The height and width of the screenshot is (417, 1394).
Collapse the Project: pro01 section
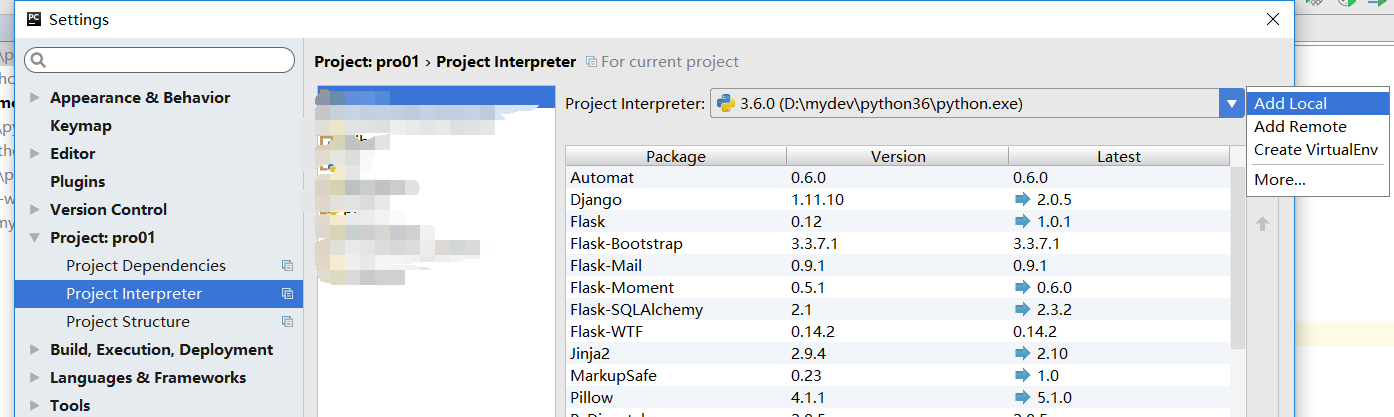pyautogui.click(x=35, y=238)
